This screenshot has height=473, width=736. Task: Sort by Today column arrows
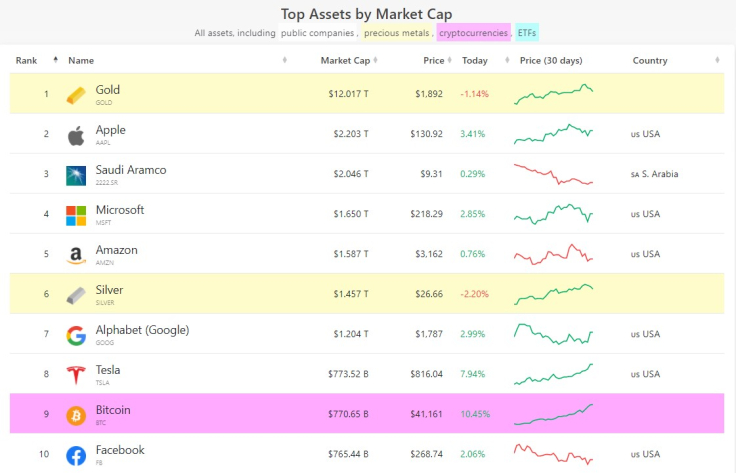[507, 60]
